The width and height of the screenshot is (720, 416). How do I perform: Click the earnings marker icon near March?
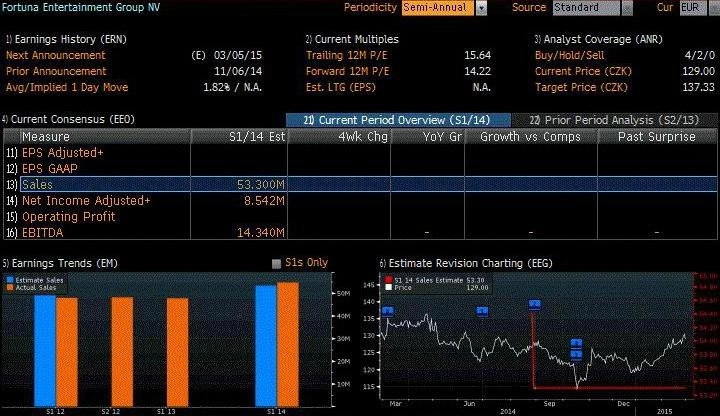[388, 311]
